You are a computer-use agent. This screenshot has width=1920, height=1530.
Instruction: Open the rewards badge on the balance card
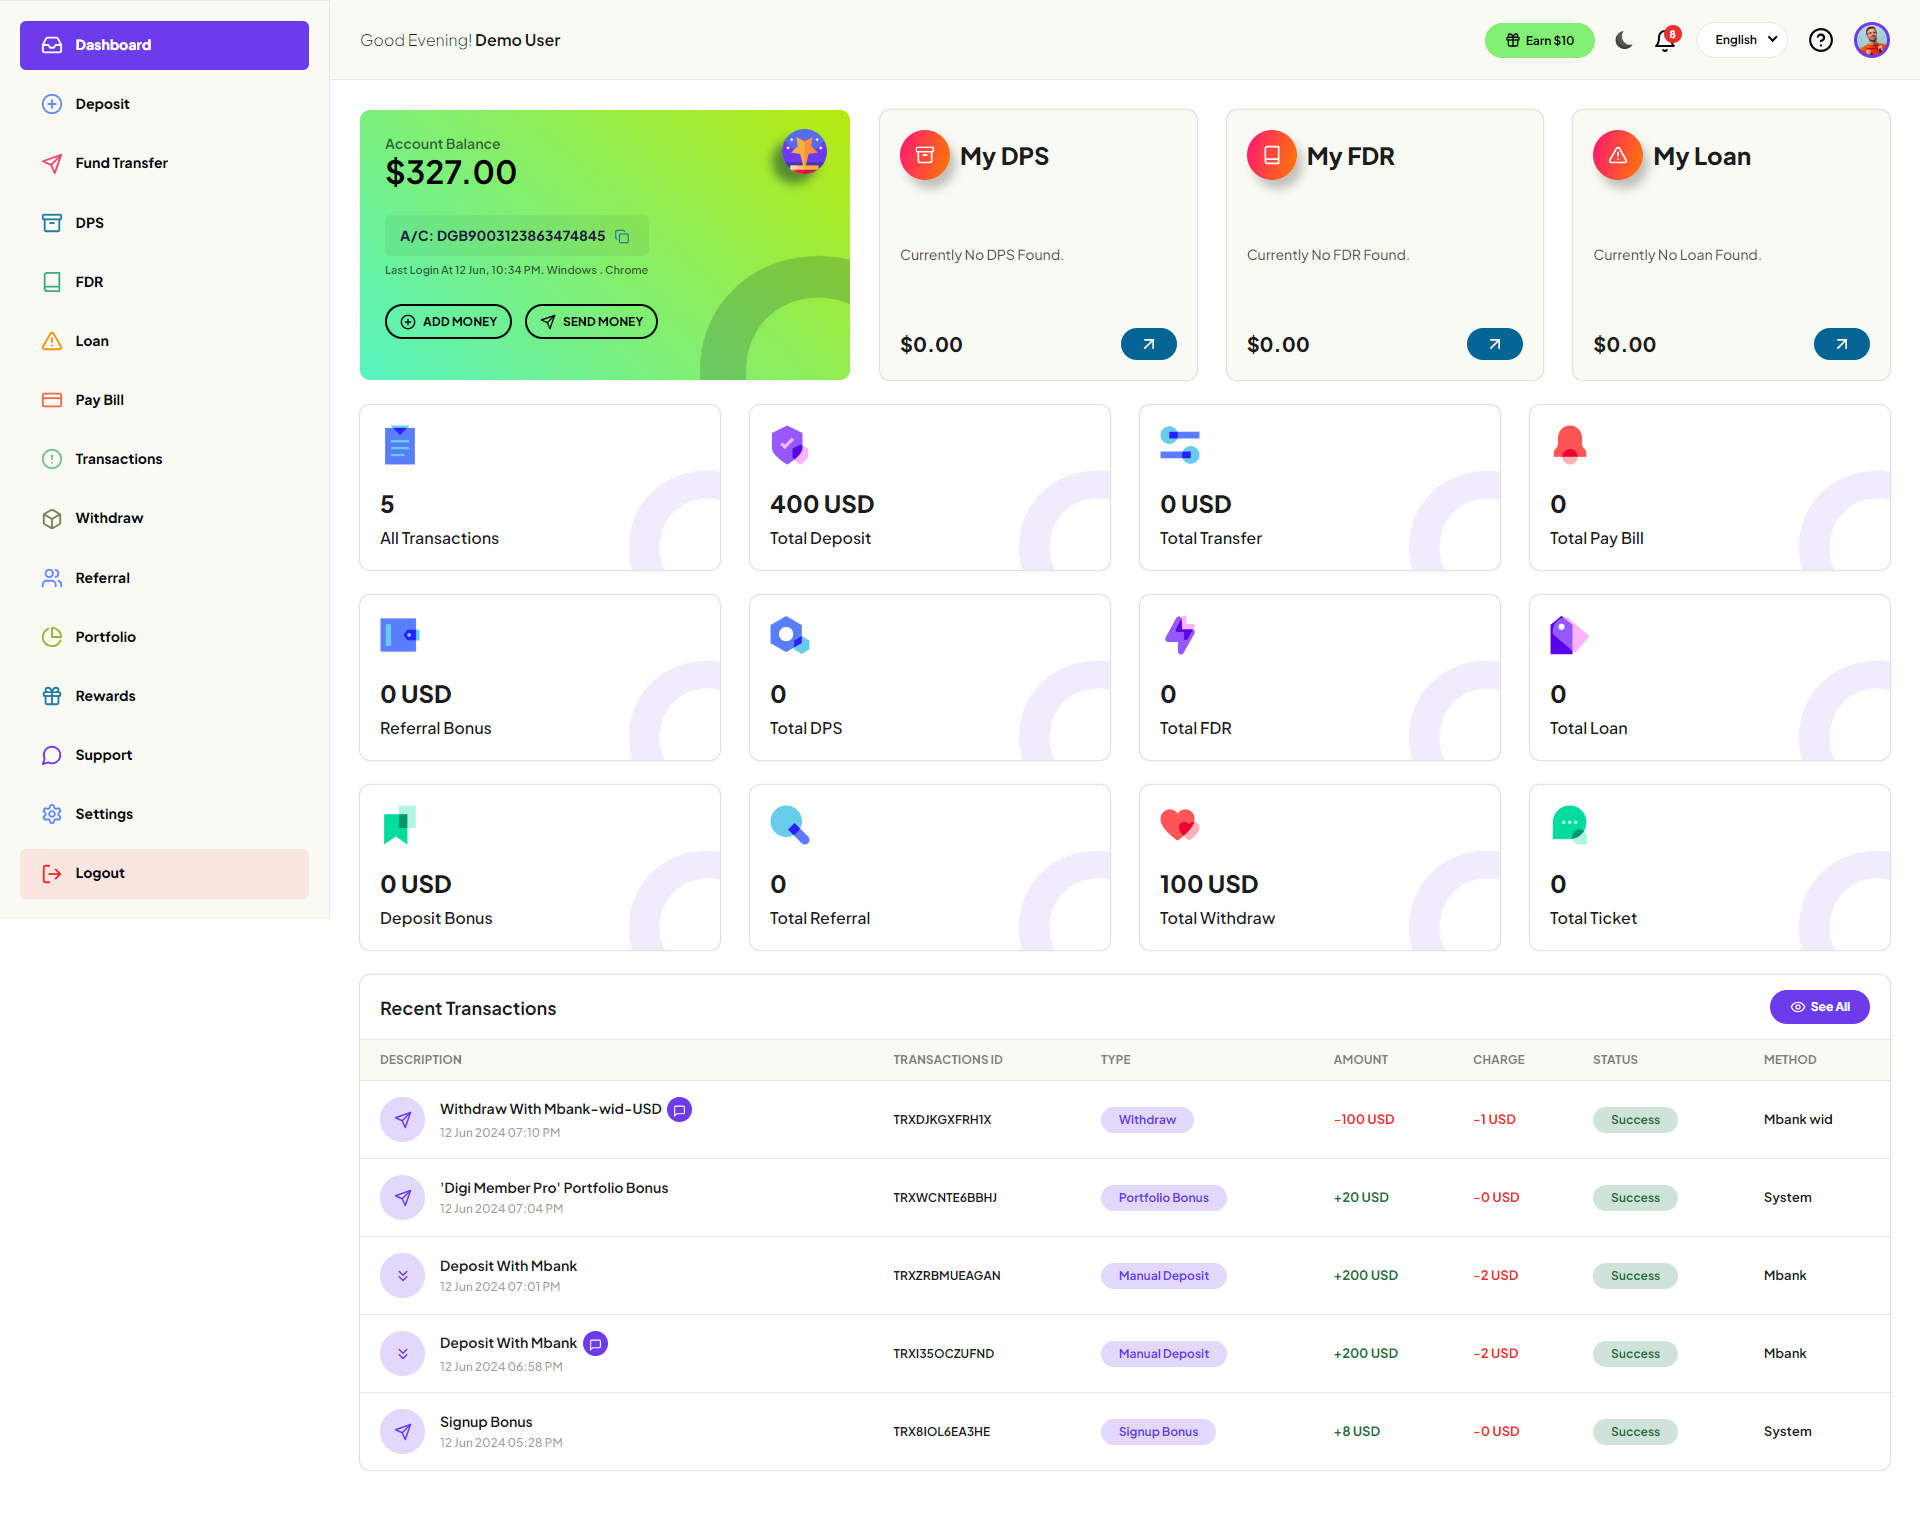(804, 153)
